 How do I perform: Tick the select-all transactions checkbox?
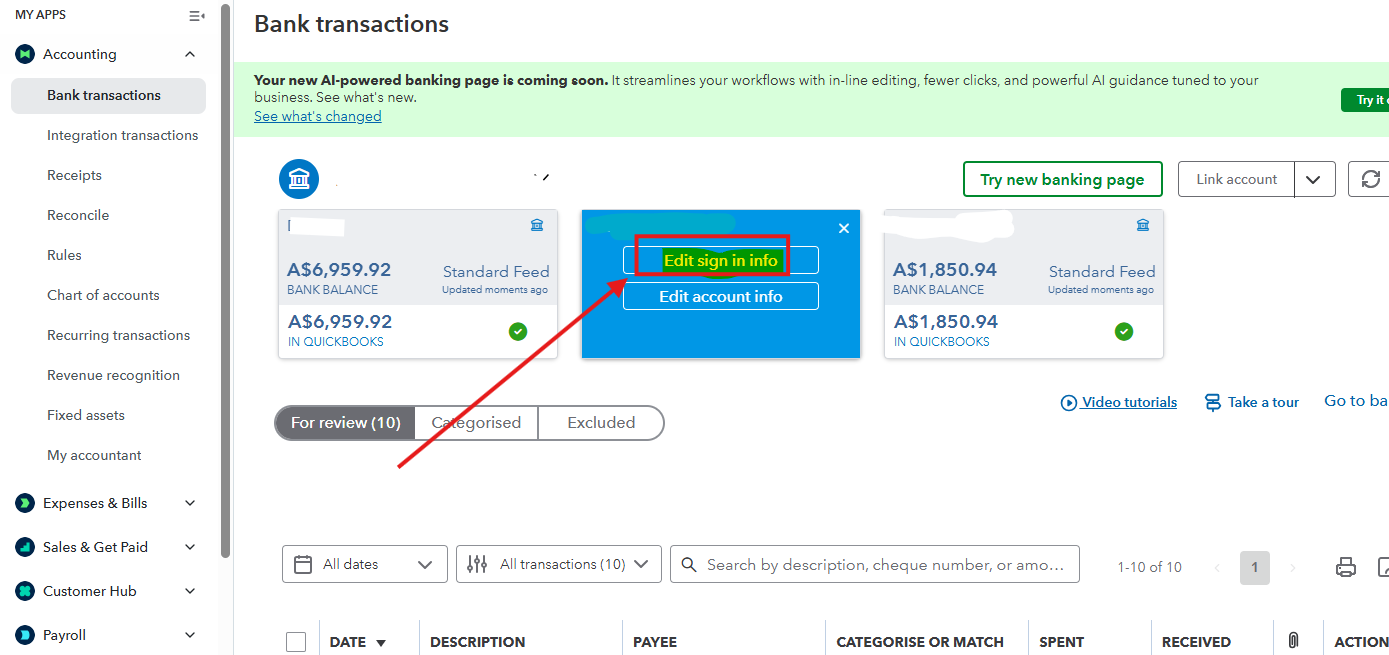[x=296, y=642]
